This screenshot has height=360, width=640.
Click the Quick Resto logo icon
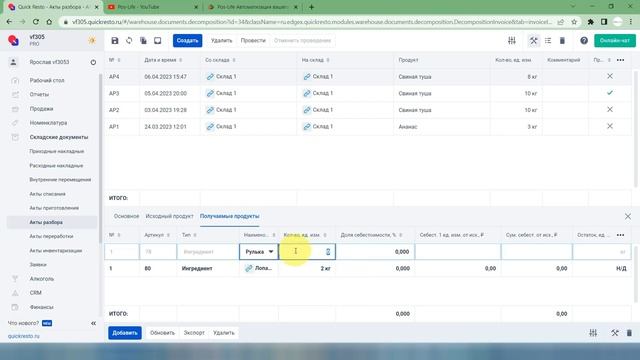click(x=13, y=40)
